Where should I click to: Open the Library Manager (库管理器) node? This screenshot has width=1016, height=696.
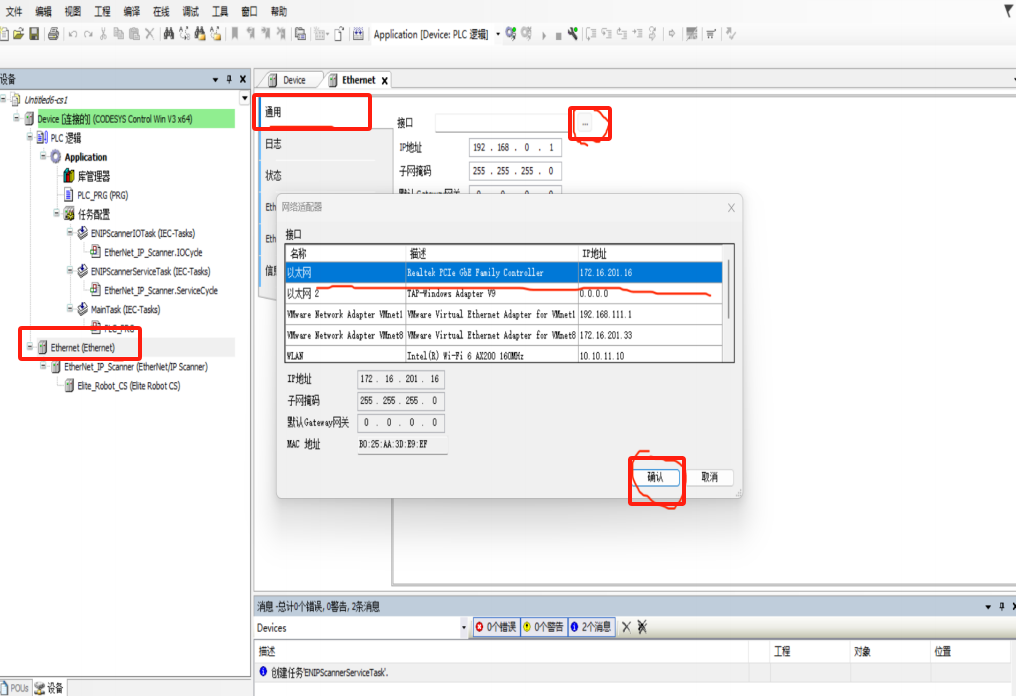click(x=93, y=176)
